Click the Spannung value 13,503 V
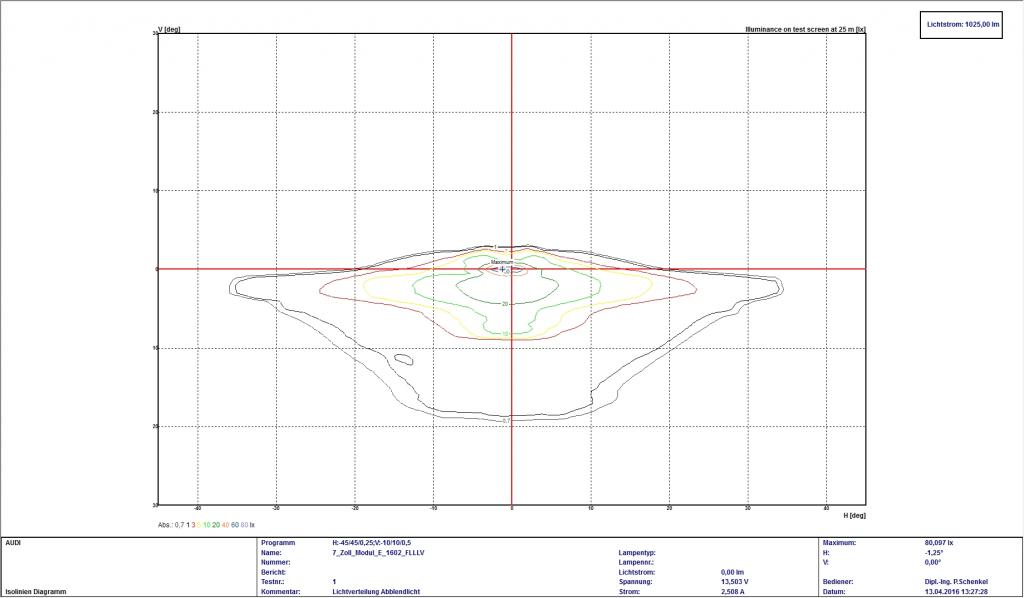The height and width of the screenshot is (598, 1024). (736, 581)
